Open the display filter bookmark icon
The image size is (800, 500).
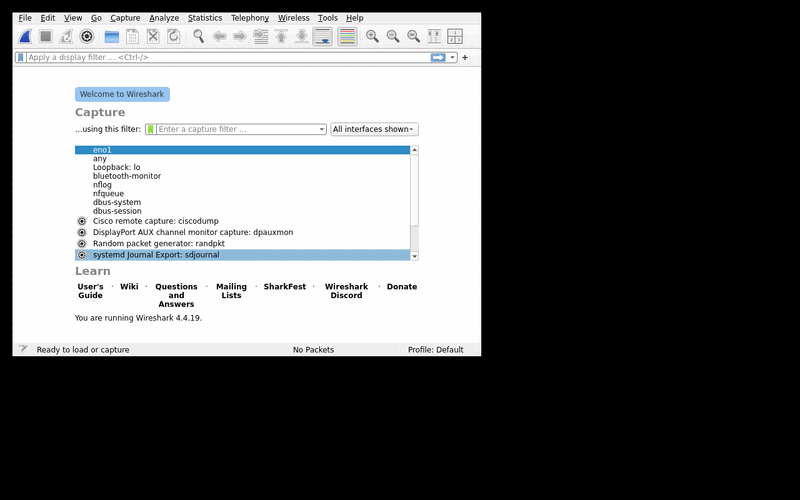pyautogui.click(x=20, y=58)
